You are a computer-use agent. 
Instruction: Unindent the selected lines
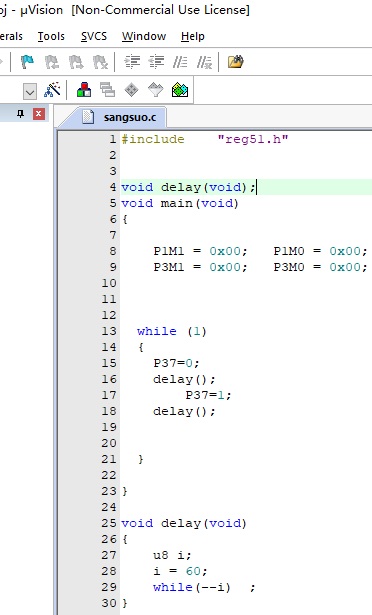coord(156,62)
